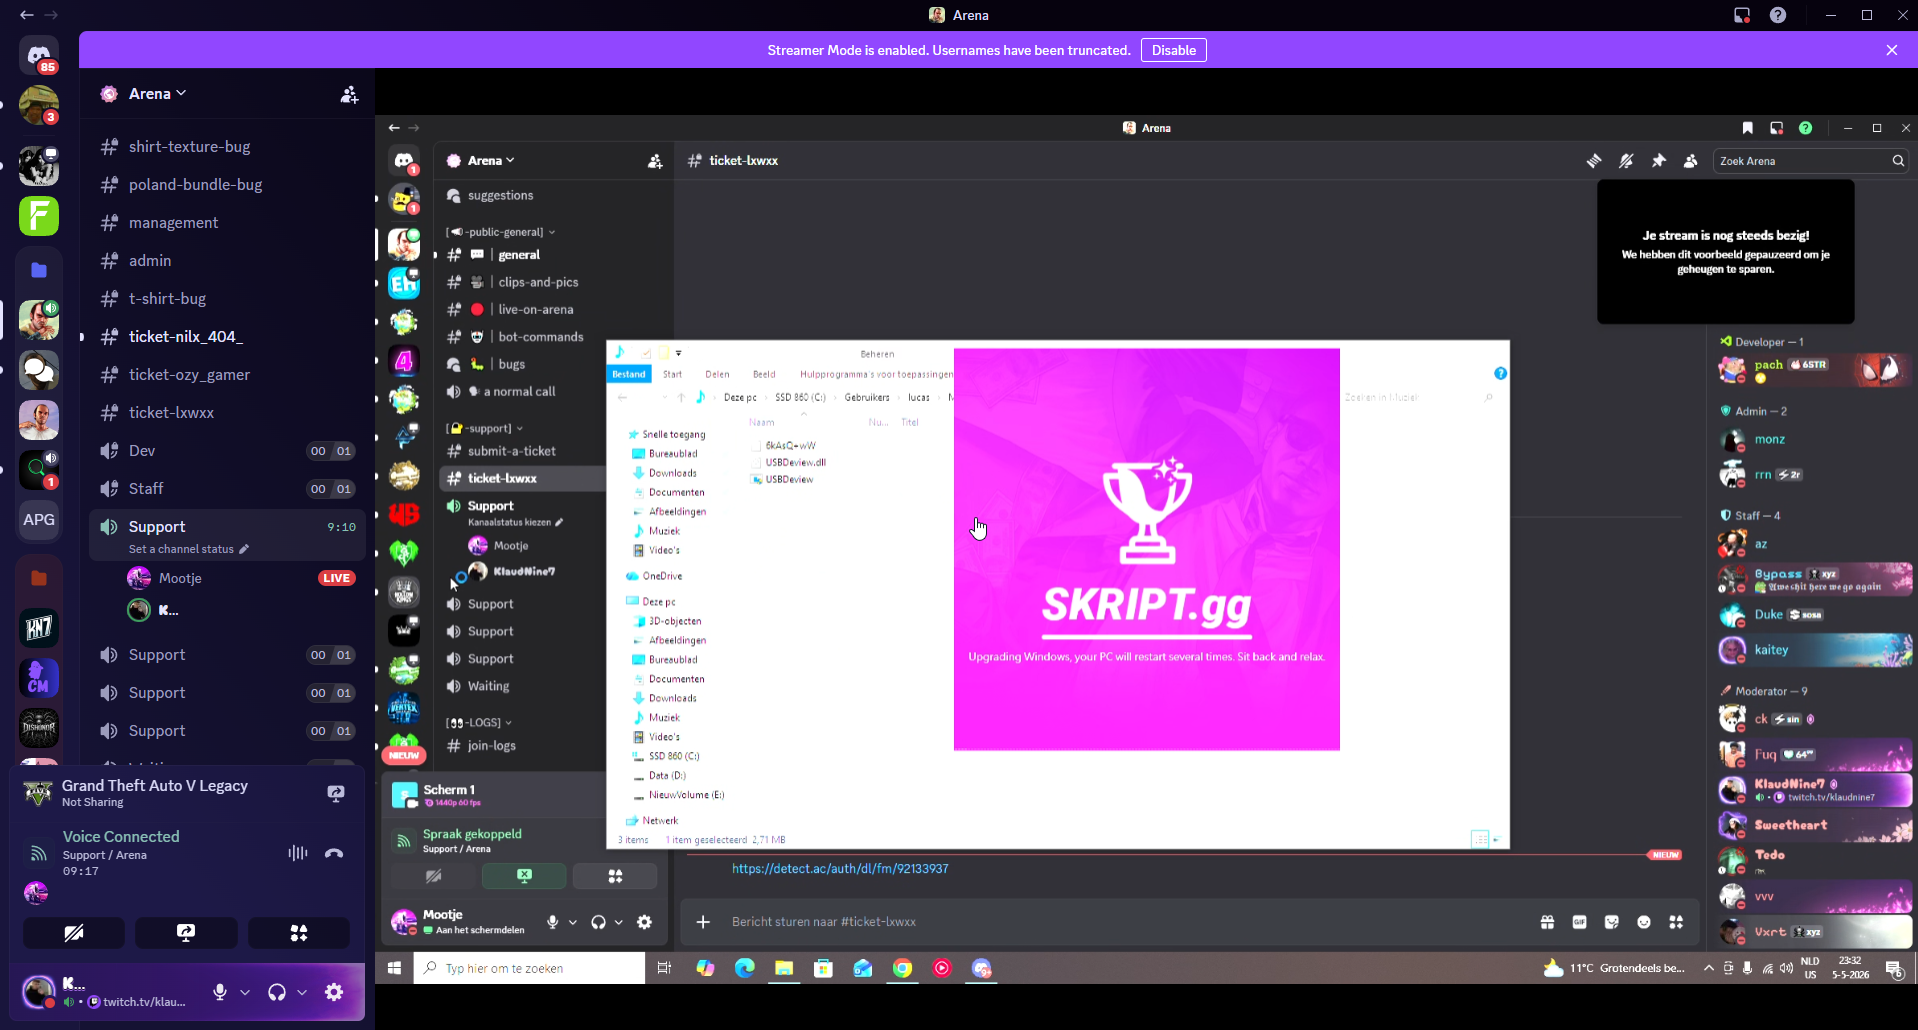
Task: Open the threads icon in the shared stream
Action: (1594, 161)
